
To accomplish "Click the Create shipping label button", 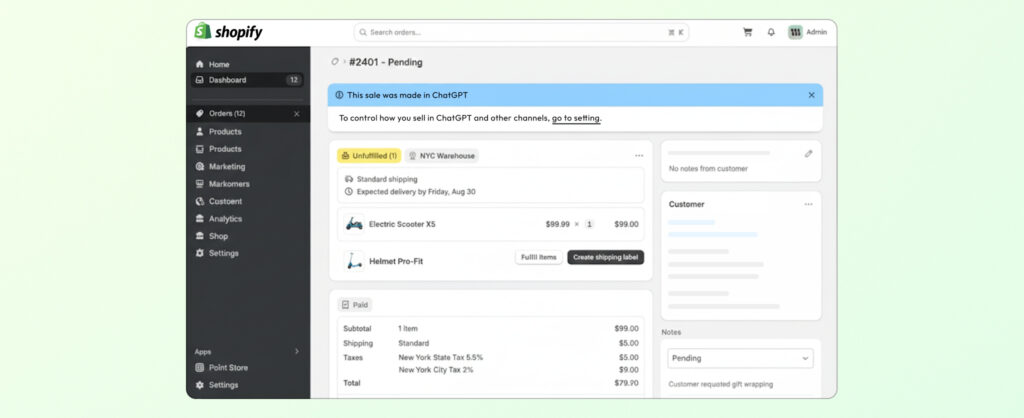I will point(605,257).
